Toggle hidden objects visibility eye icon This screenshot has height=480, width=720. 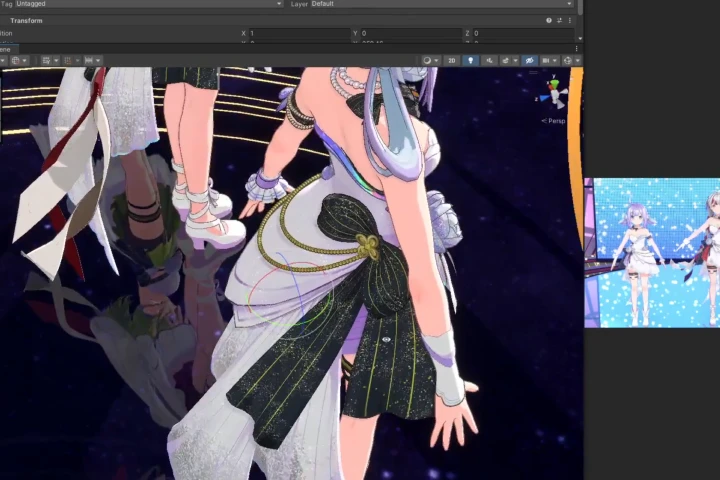point(529,61)
